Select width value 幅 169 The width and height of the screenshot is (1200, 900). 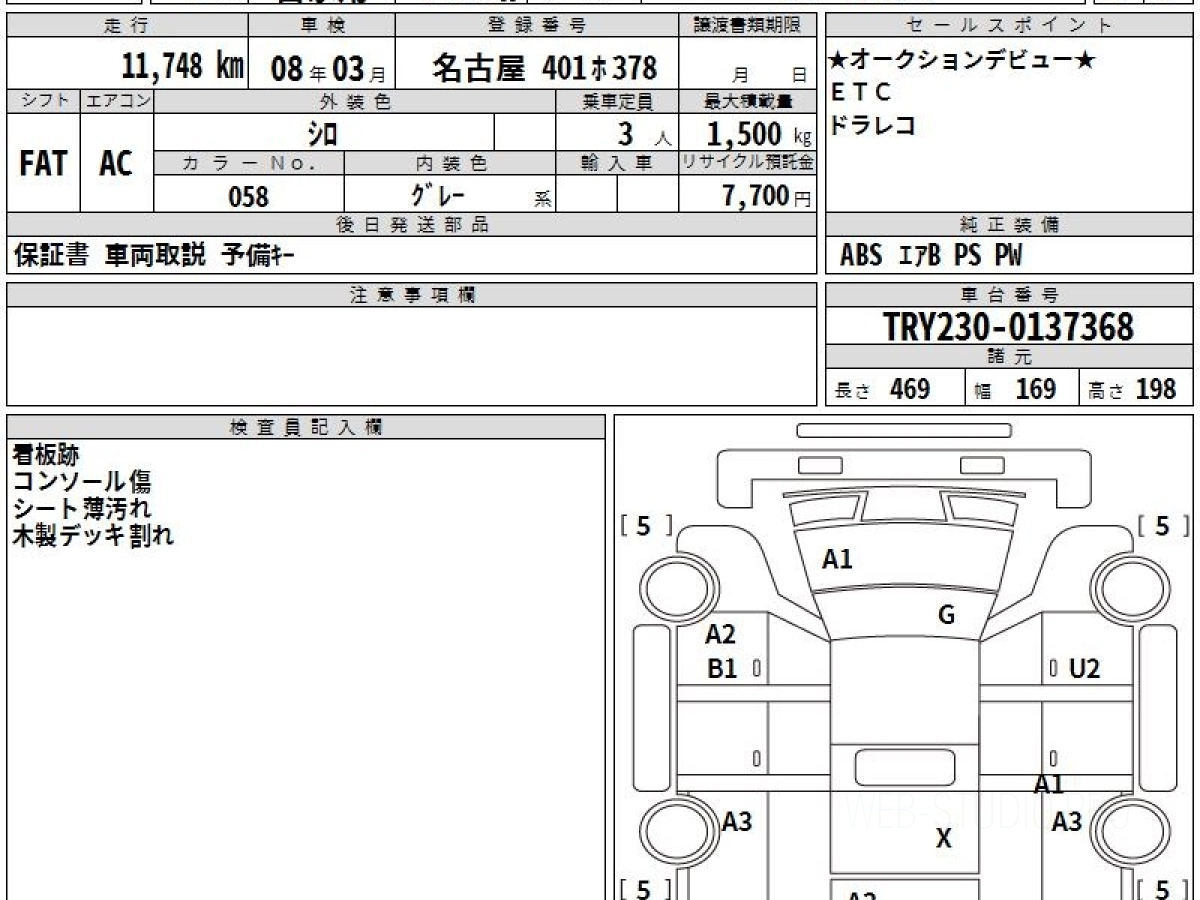pos(1015,389)
